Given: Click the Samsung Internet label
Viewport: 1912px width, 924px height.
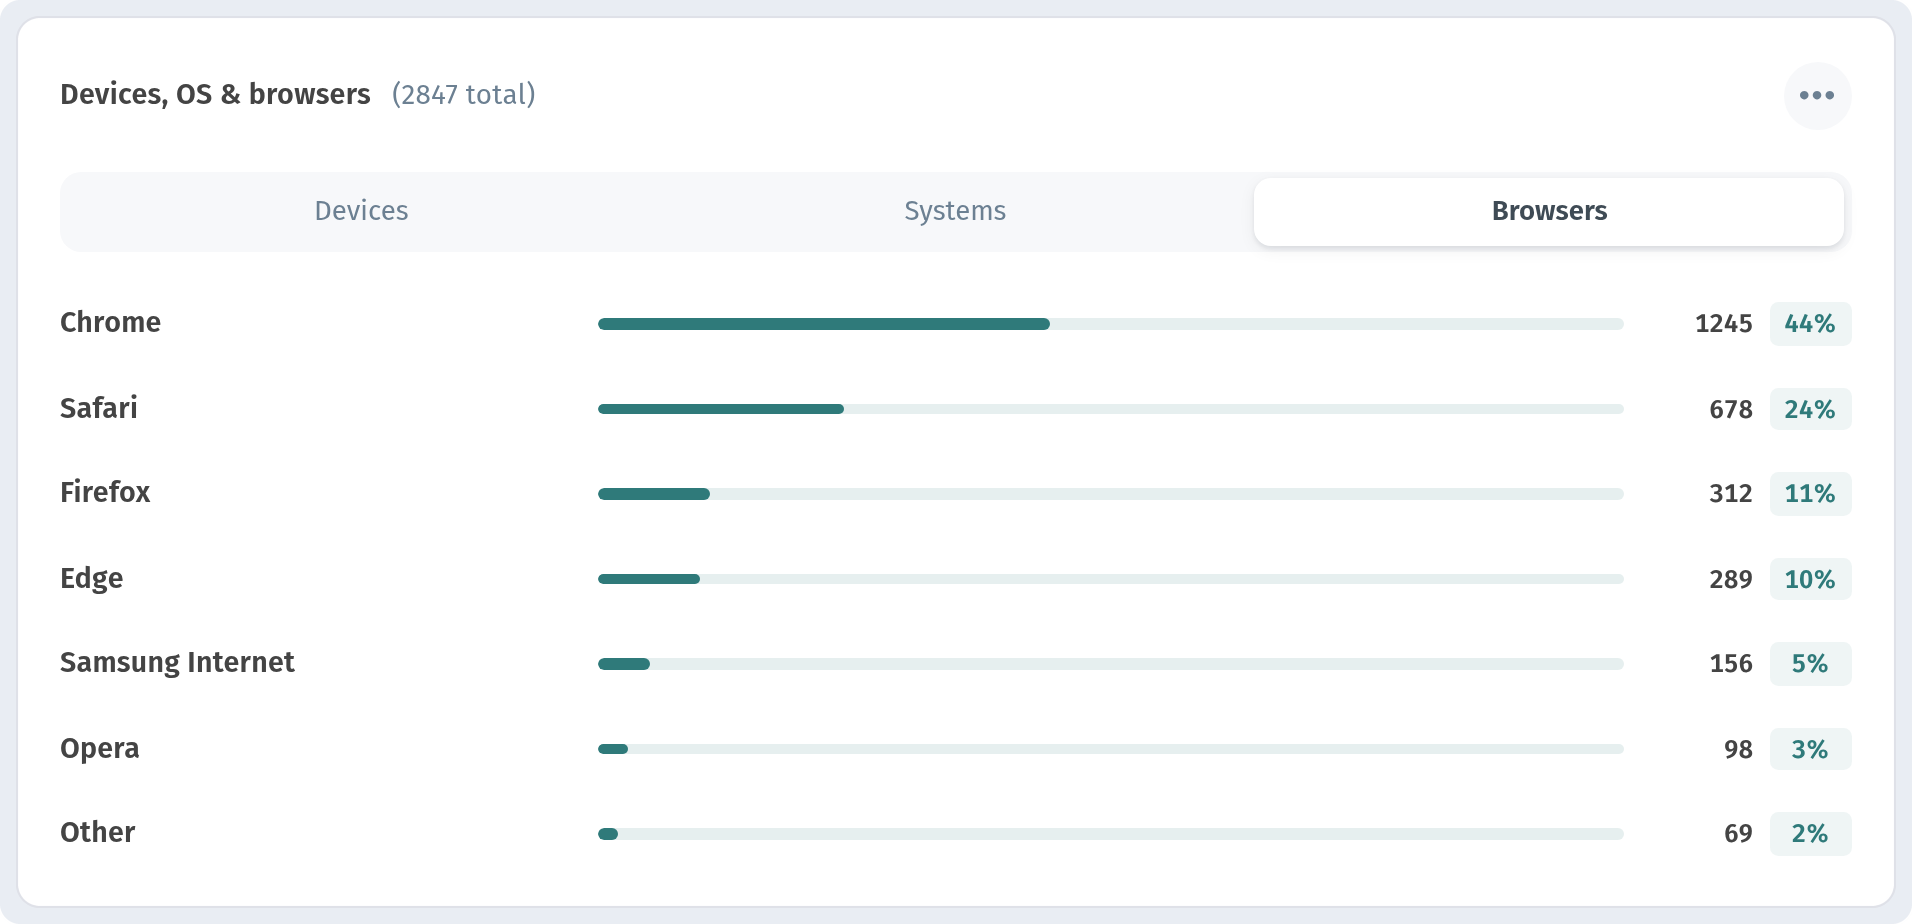Looking at the screenshot, I should [x=177, y=662].
